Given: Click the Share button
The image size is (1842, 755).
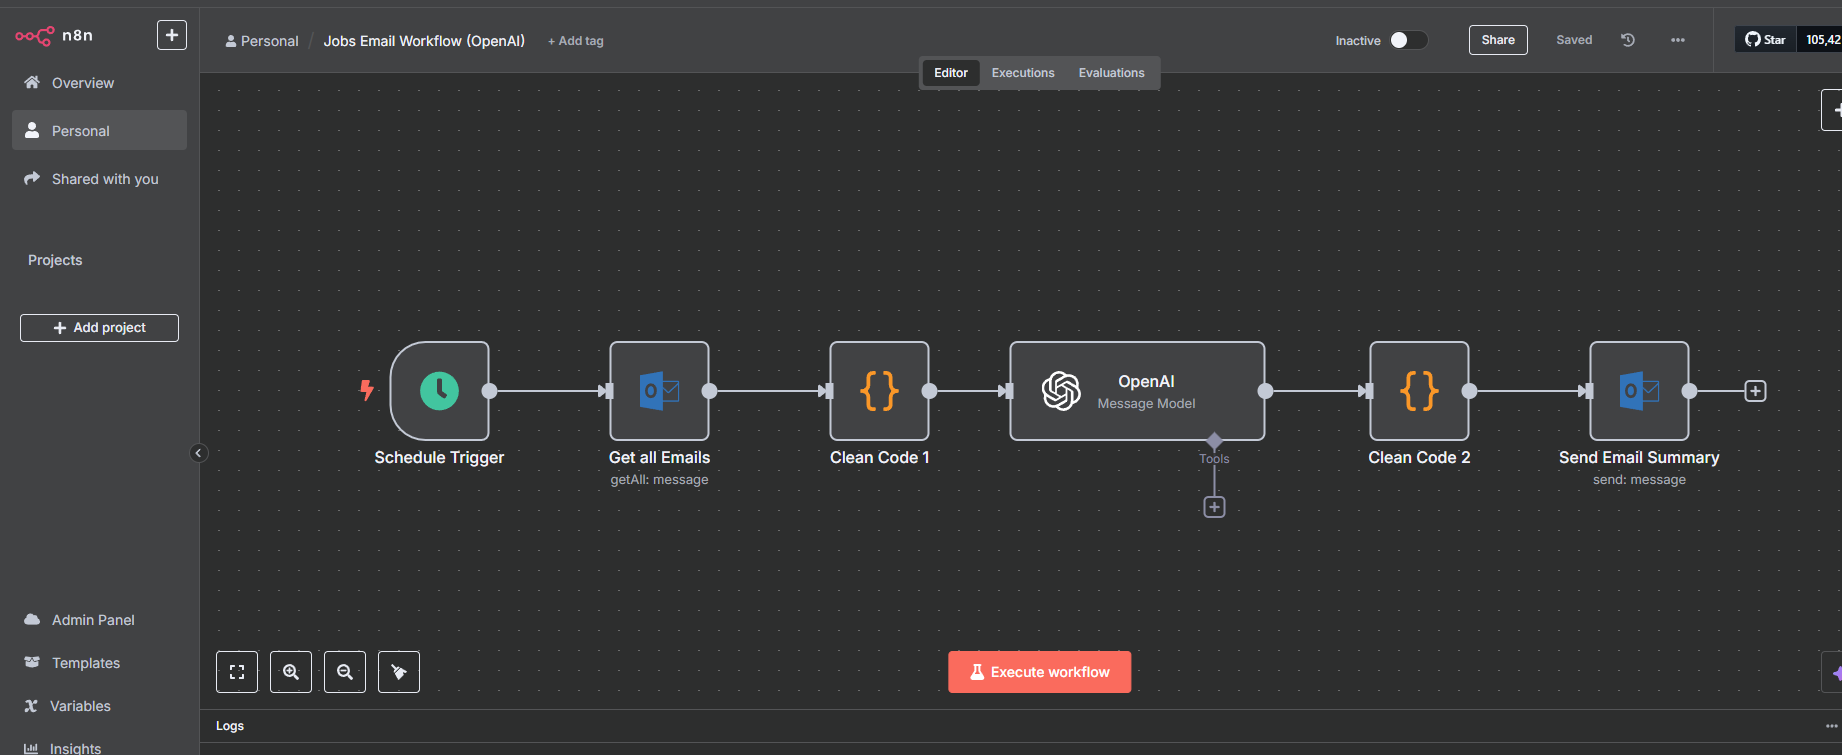Looking at the screenshot, I should [x=1498, y=40].
